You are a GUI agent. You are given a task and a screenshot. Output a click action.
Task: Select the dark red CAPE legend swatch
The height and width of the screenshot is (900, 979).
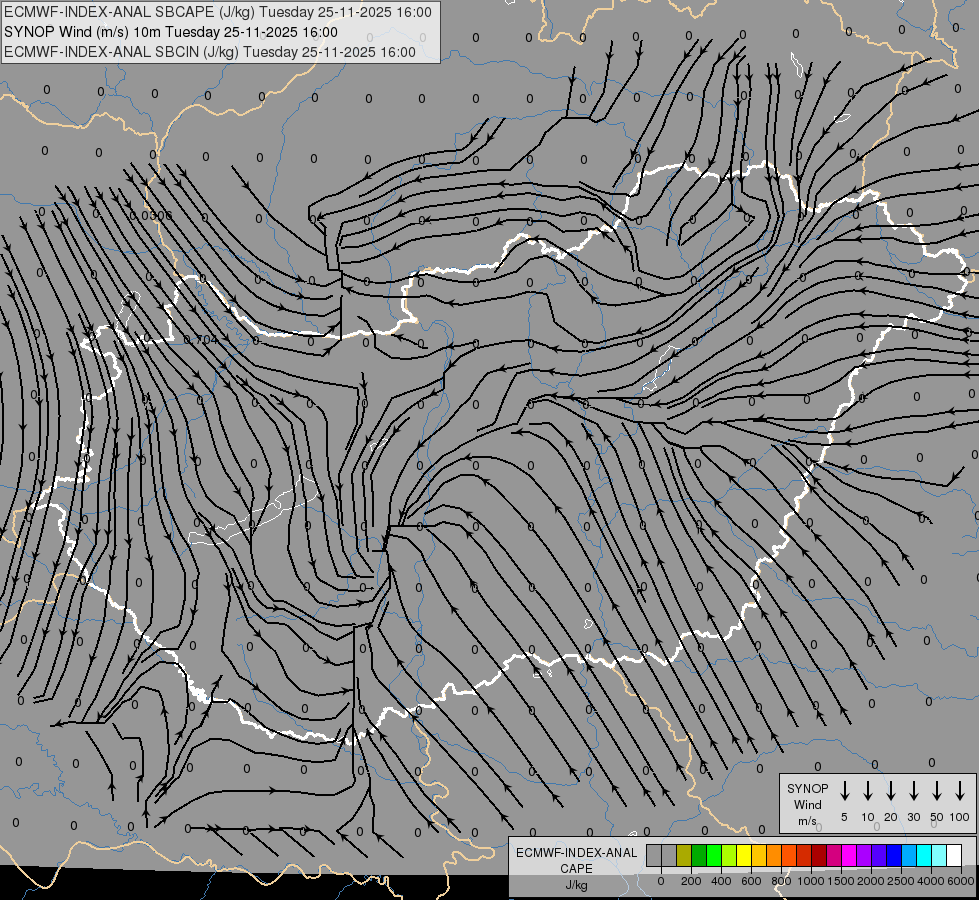pos(819,855)
